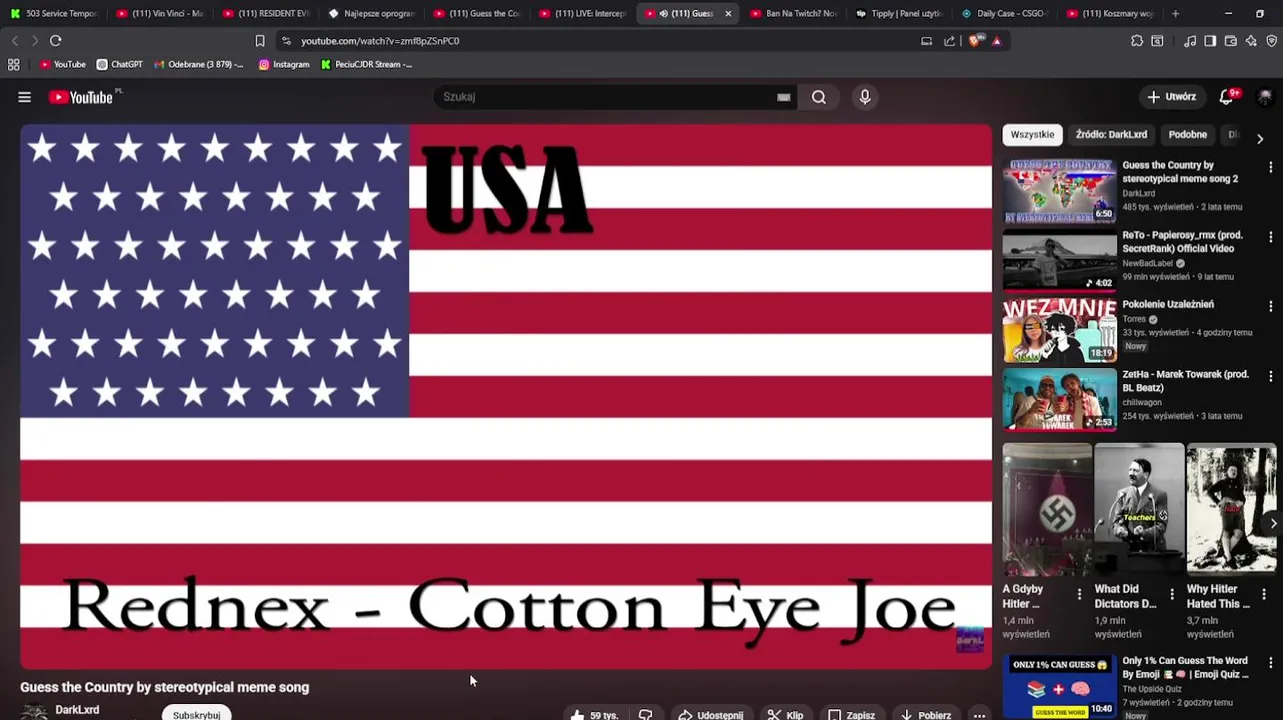The width and height of the screenshot is (1283, 720).
Task: Go back with the browser back arrow
Action: (x=14, y=41)
